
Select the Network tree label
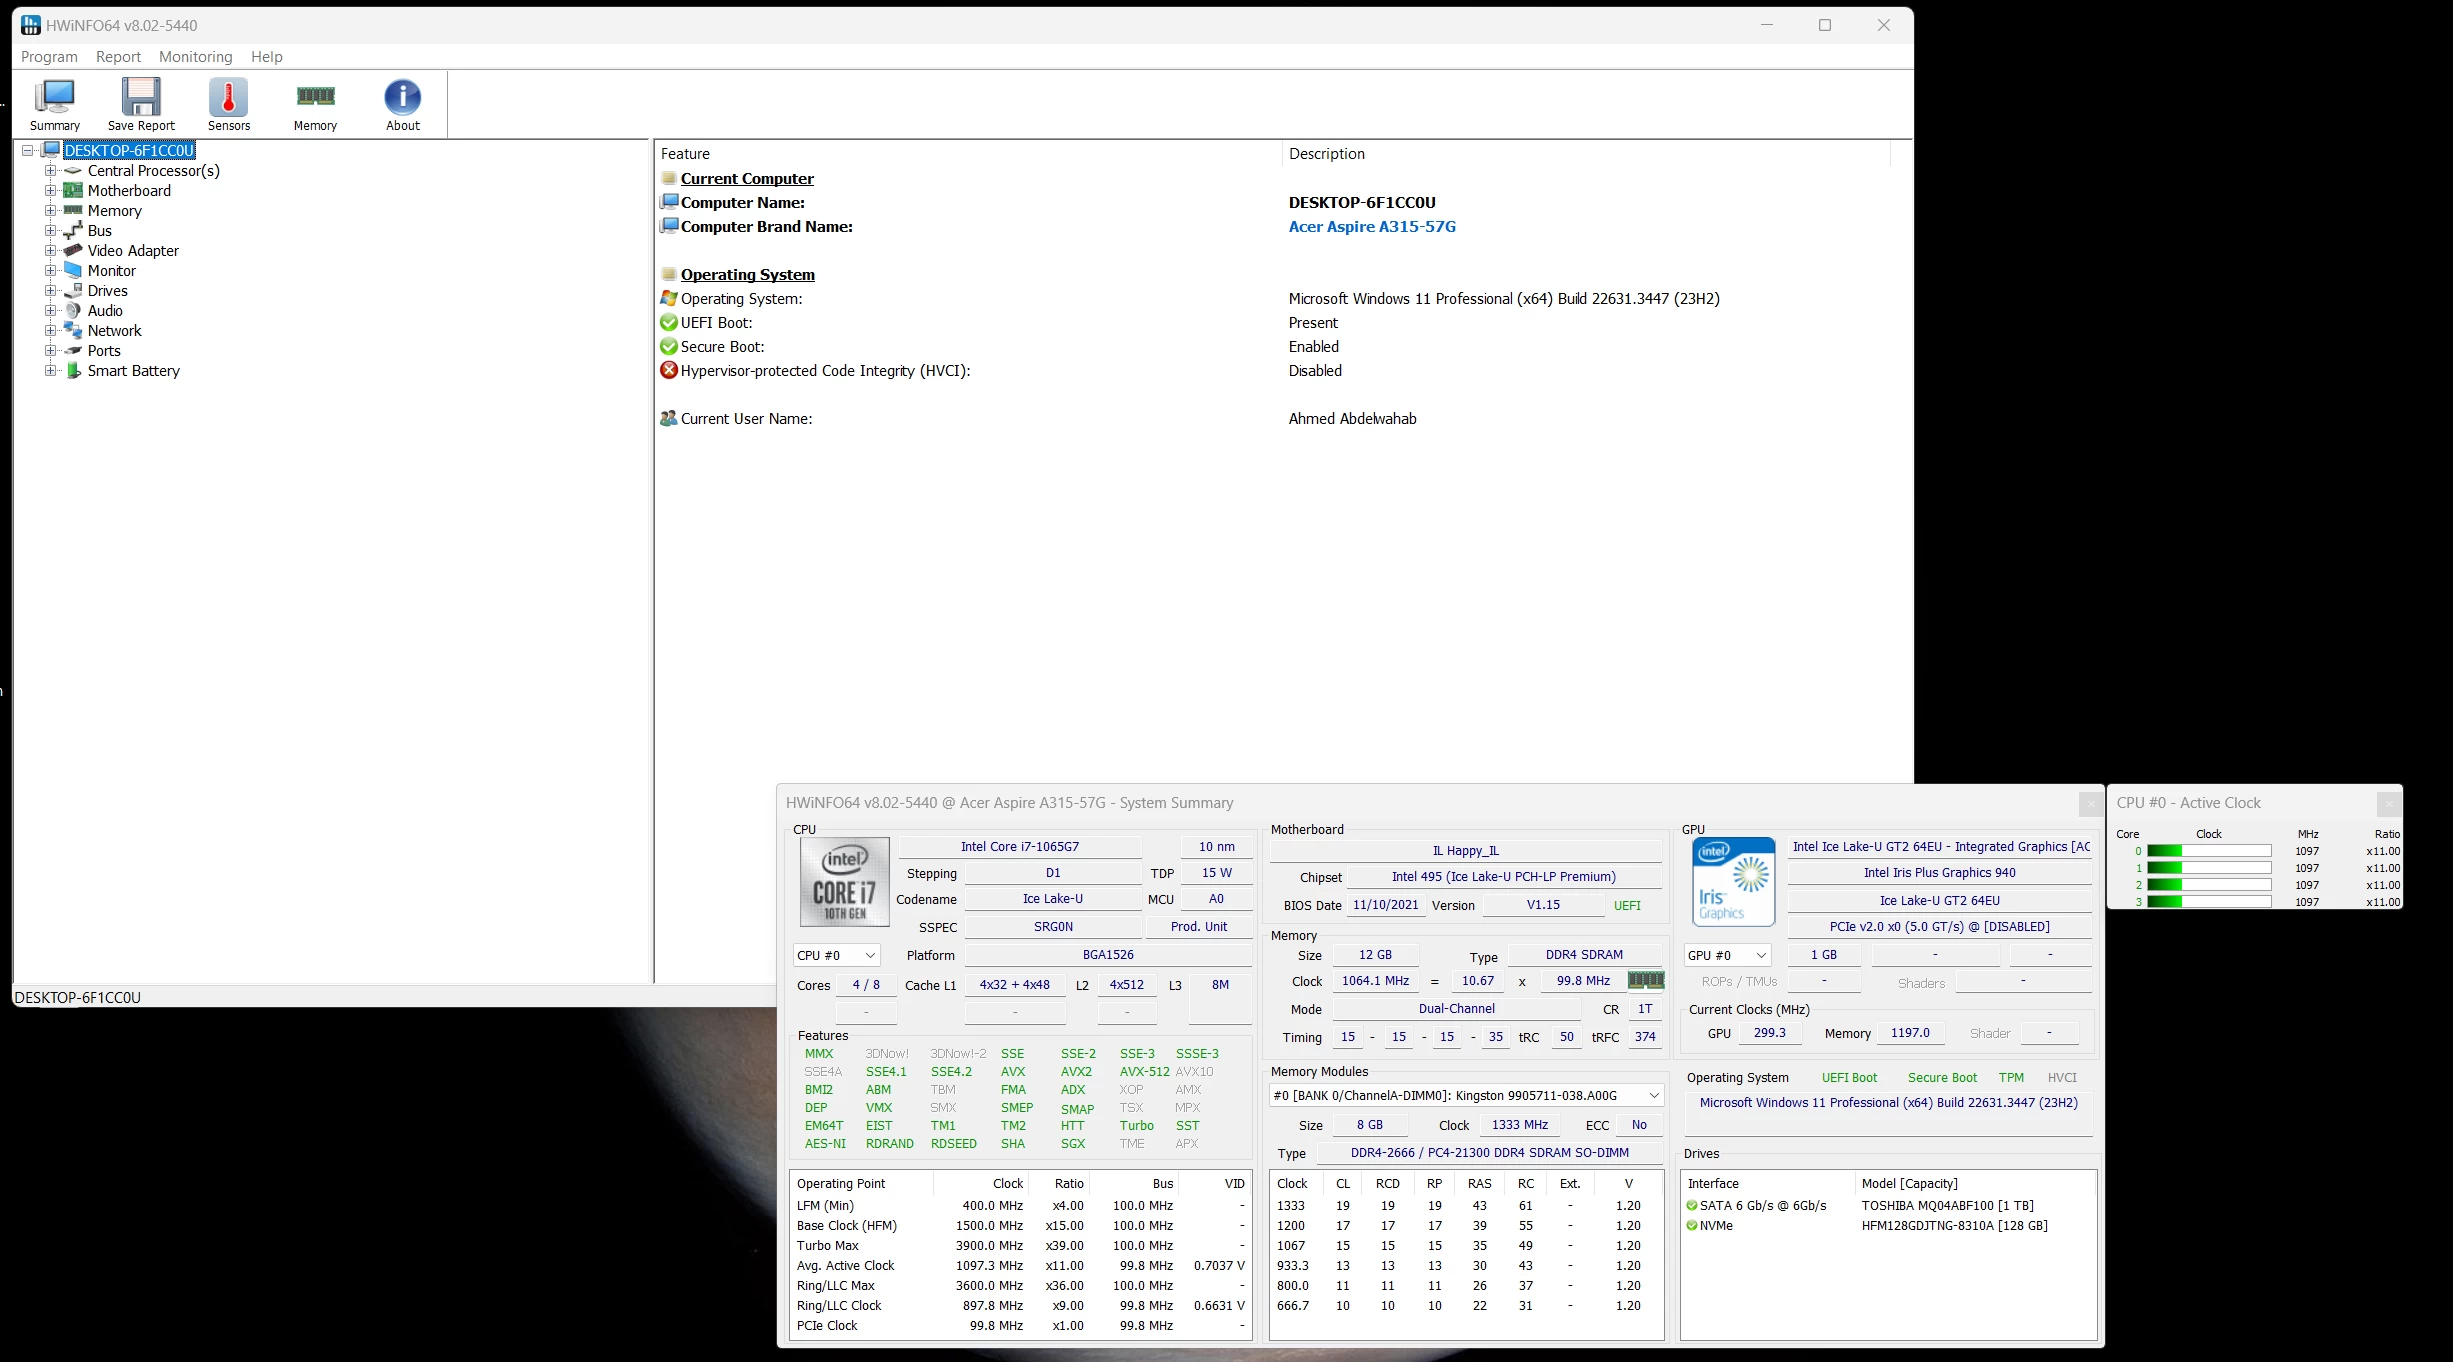click(115, 331)
